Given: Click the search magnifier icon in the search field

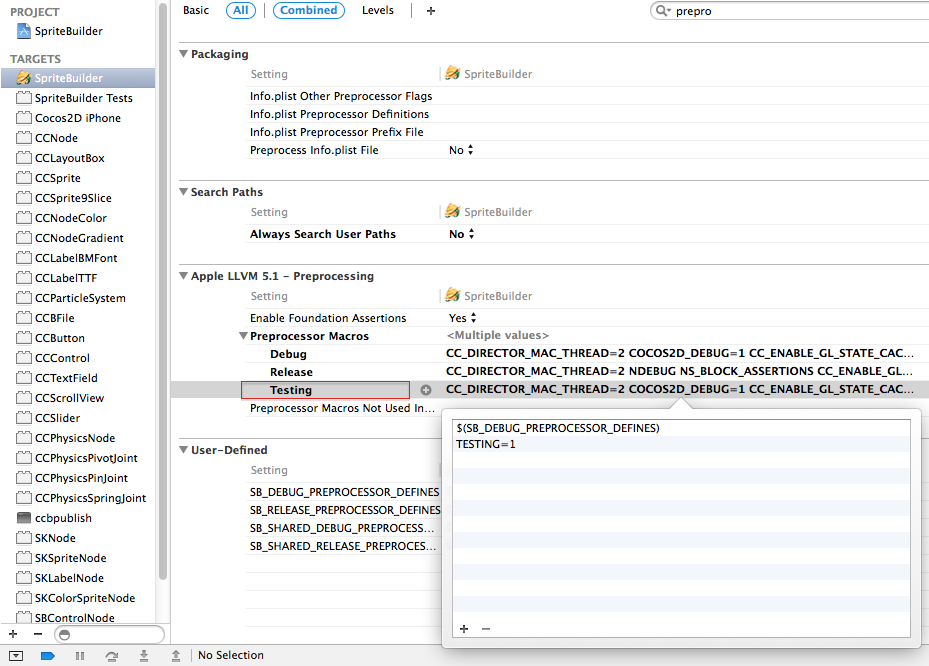Looking at the screenshot, I should point(662,11).
